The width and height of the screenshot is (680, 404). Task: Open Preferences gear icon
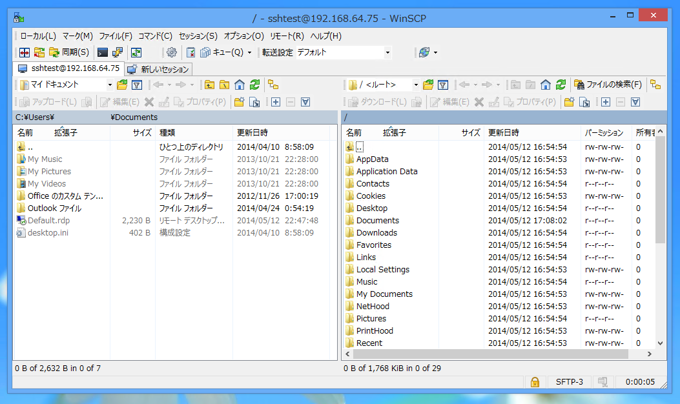(x=171, y=52)
